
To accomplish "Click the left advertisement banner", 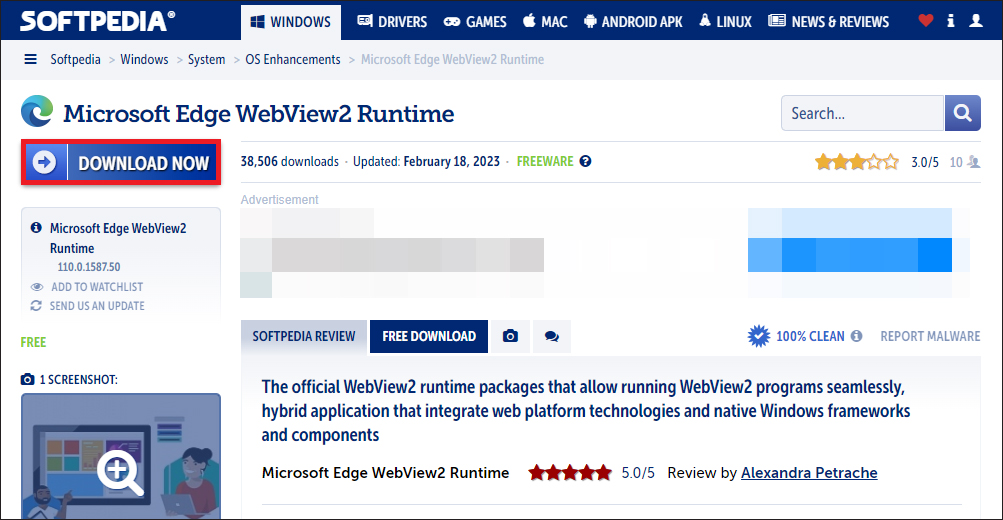I will 392,253.
